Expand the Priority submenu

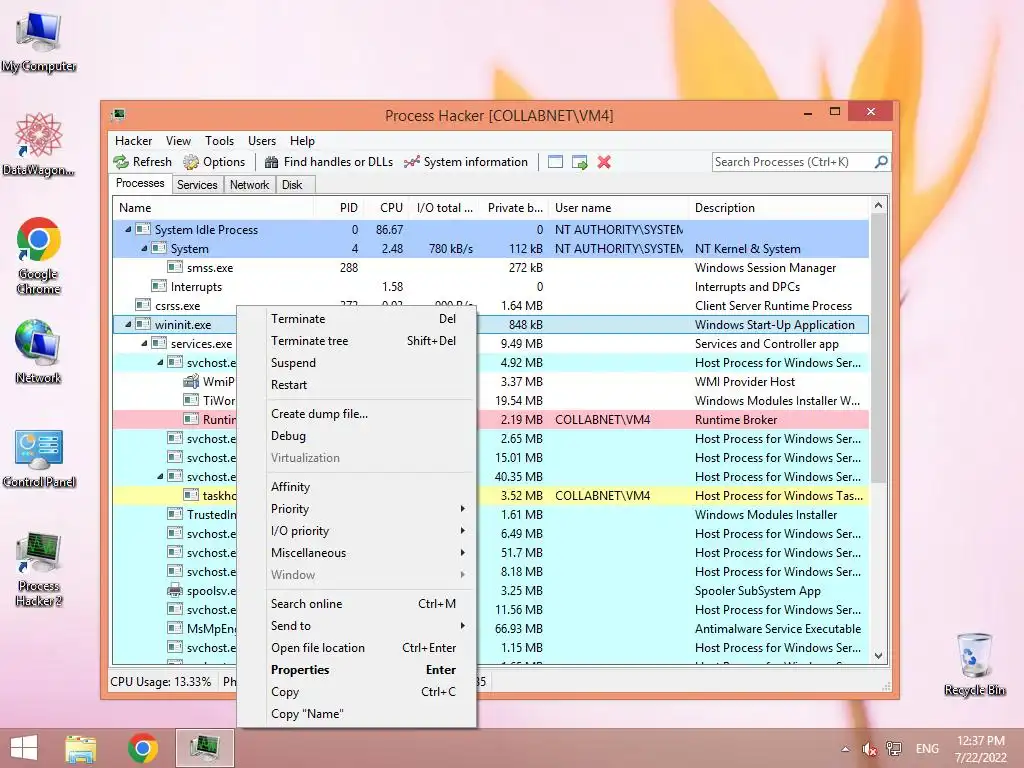click(357, 509)
